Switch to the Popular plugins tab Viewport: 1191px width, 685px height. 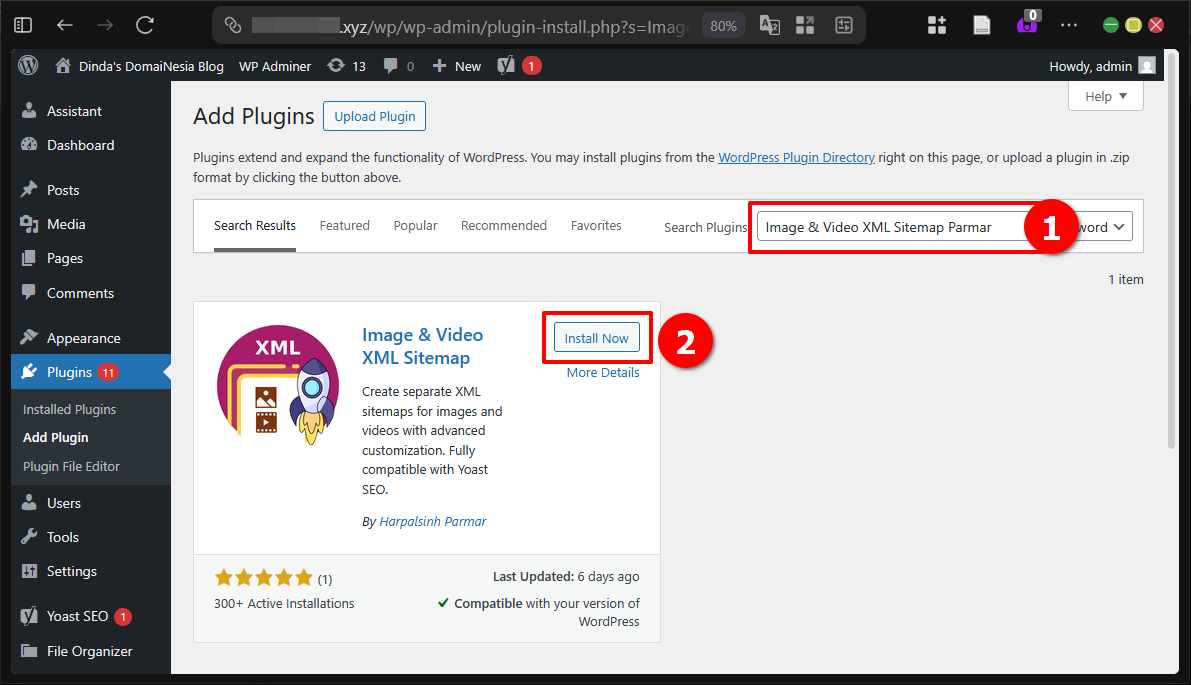(415, 225)
